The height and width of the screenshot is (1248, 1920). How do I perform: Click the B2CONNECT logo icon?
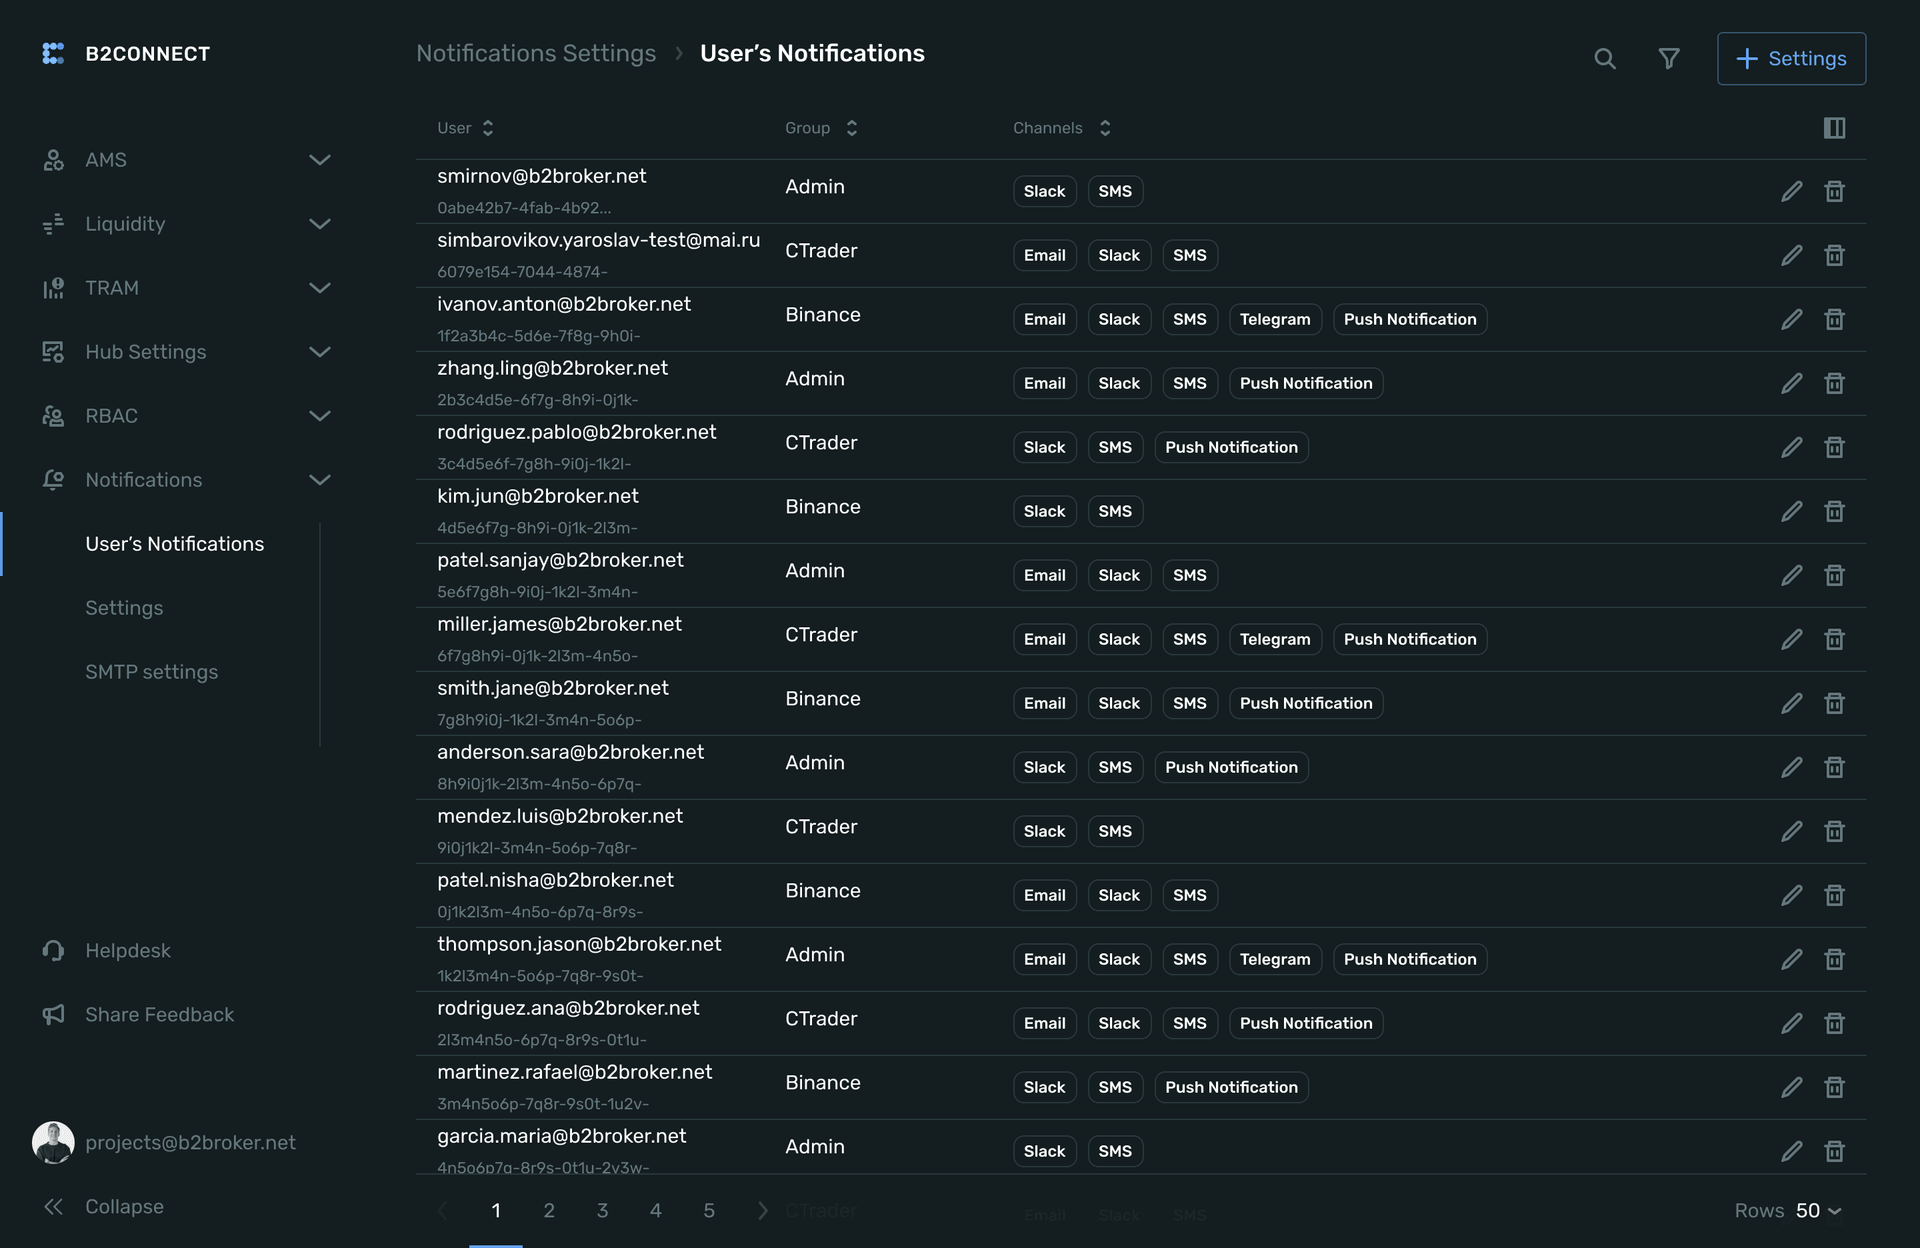pyautogui.click(x=53, y=54)
